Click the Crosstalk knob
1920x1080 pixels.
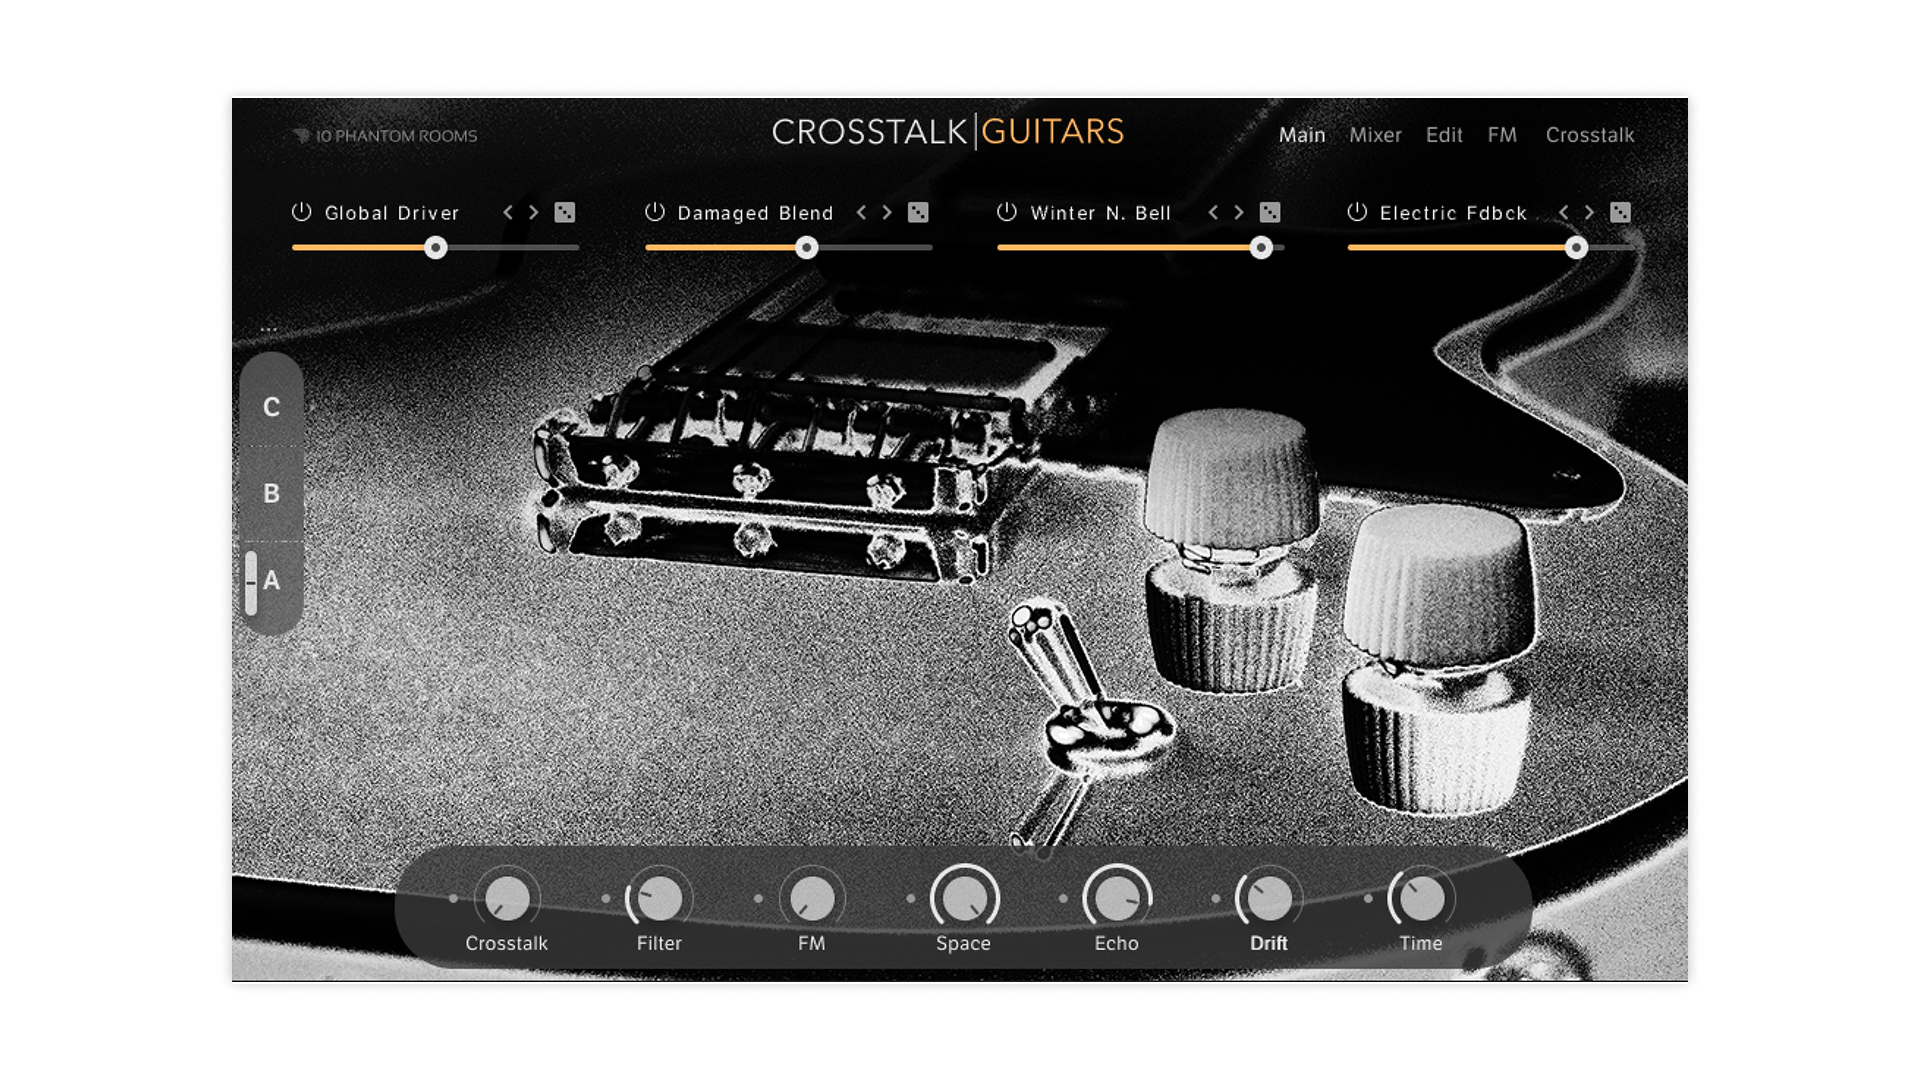pyautogui.click(x=507, y=898)
